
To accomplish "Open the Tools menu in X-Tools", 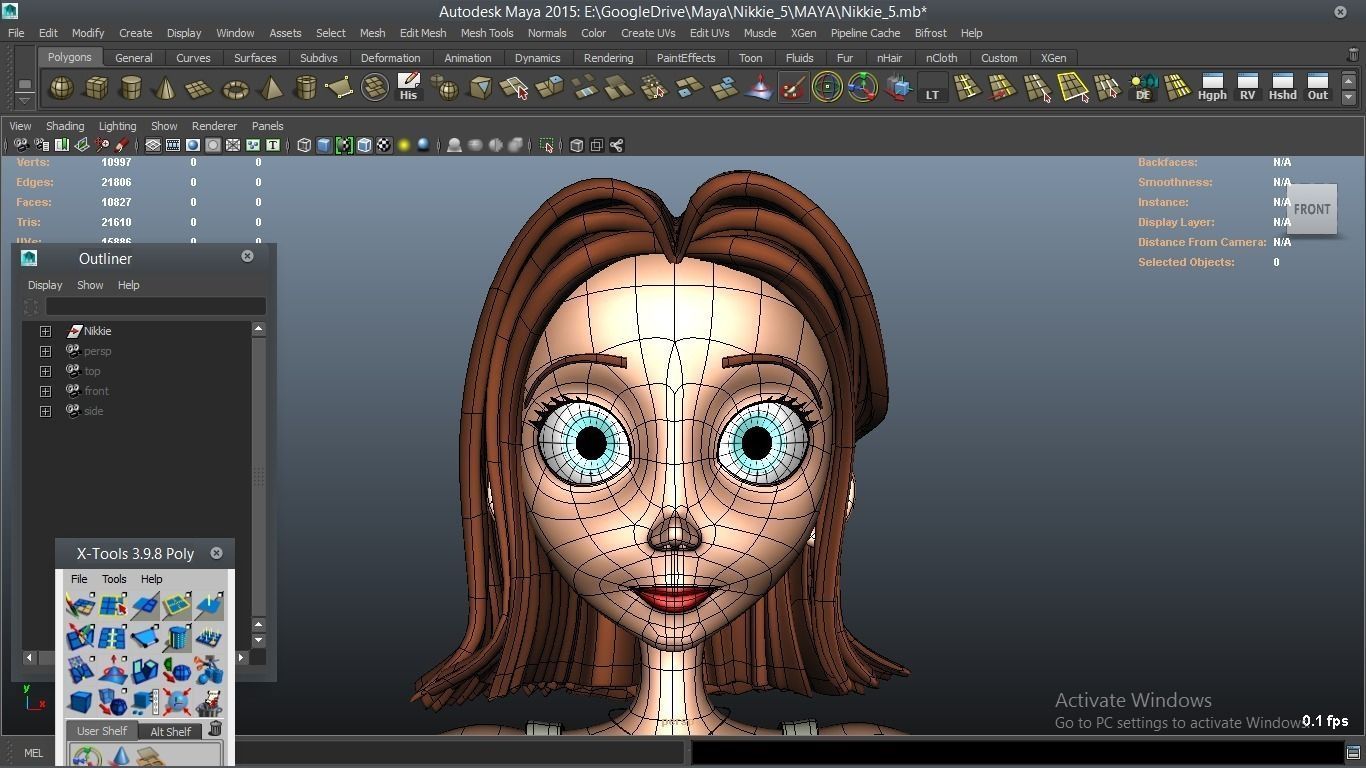I will 114,579.
